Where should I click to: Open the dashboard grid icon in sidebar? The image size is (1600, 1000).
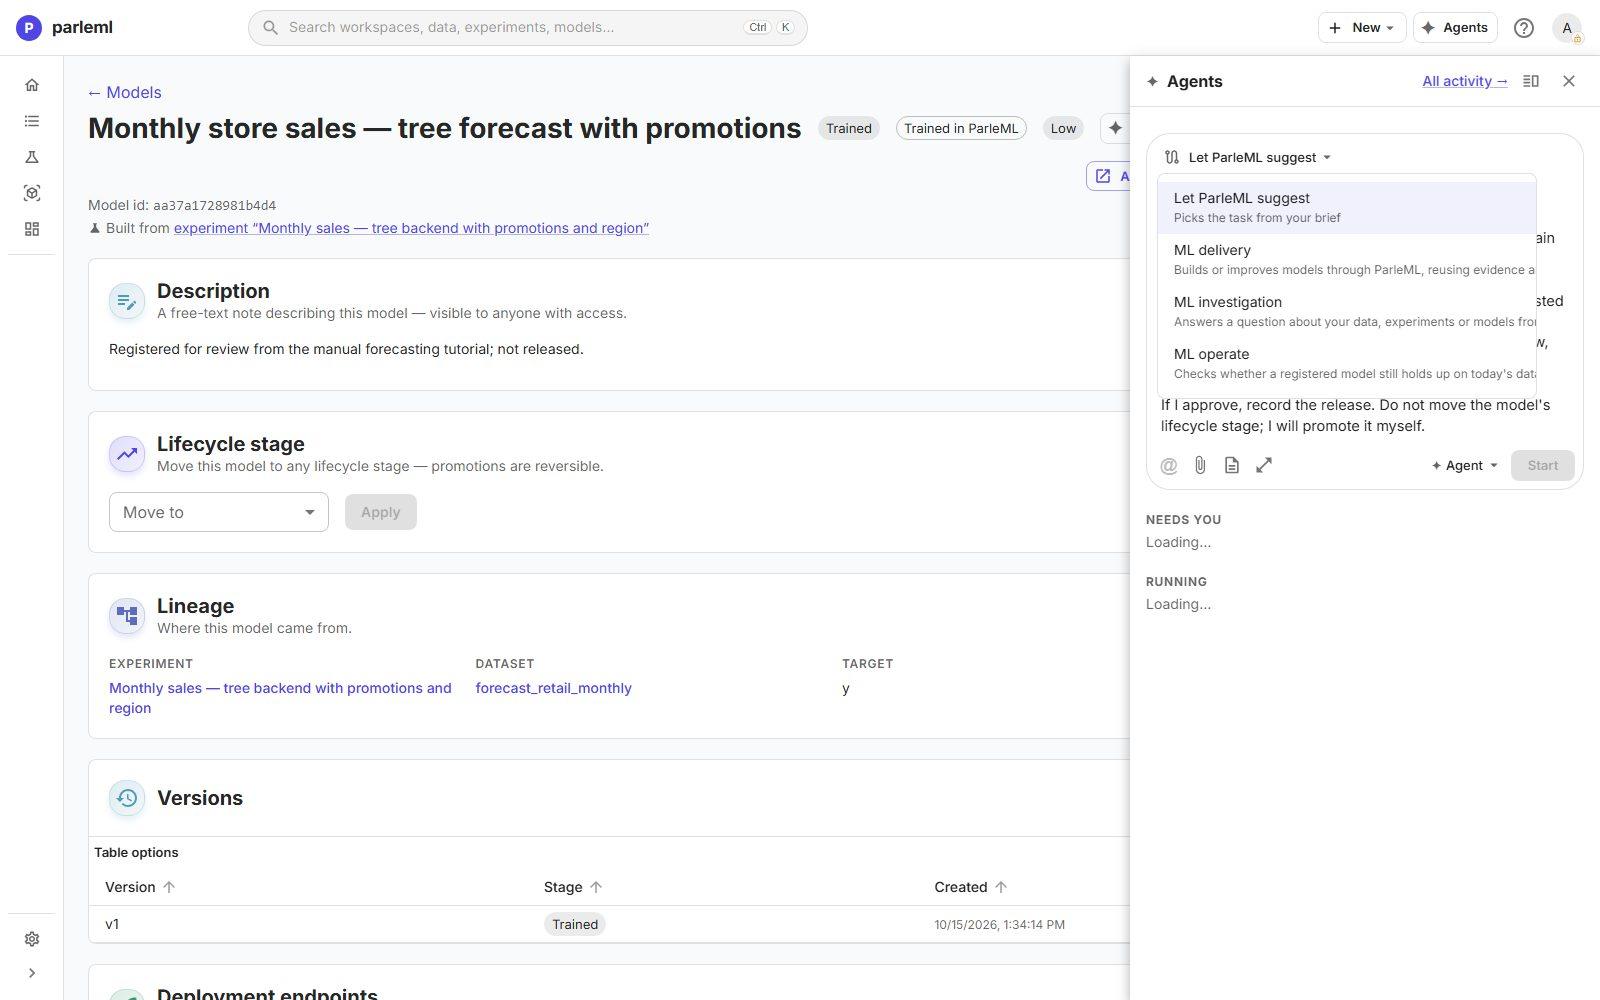(32, 229)
